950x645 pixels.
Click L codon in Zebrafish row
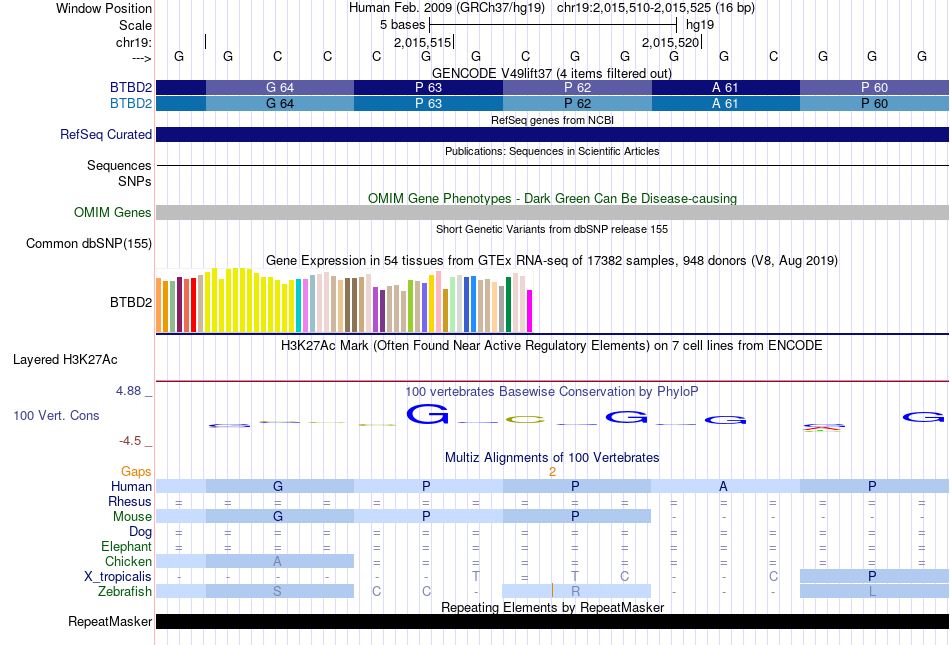point(872,592)
